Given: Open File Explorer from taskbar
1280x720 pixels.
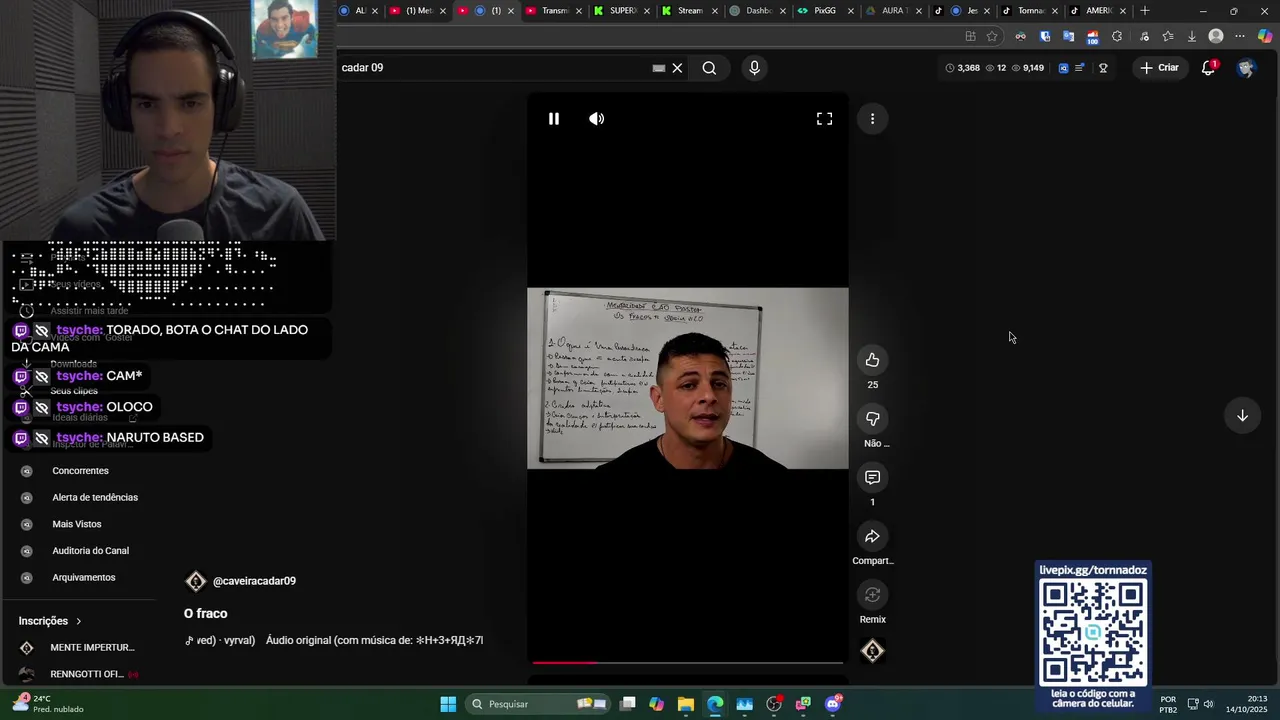Looking at the screenshot, I should (x=685, y=704).
